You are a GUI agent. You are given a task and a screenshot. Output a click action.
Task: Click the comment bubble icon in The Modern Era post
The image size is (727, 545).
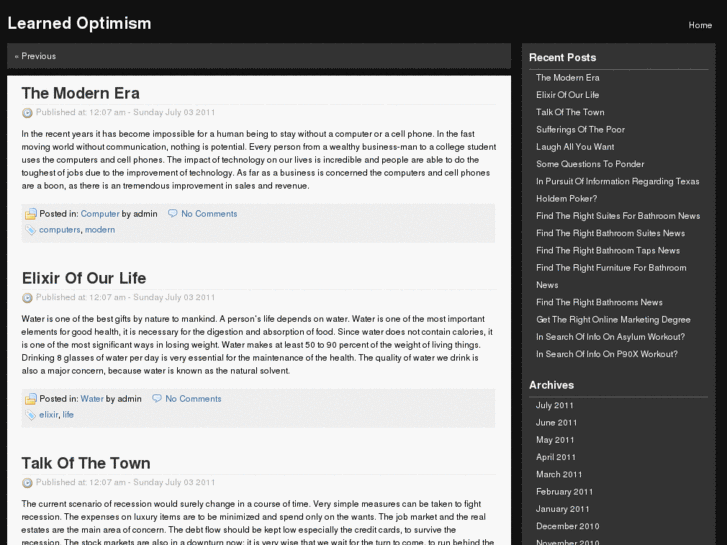[172, 213]
